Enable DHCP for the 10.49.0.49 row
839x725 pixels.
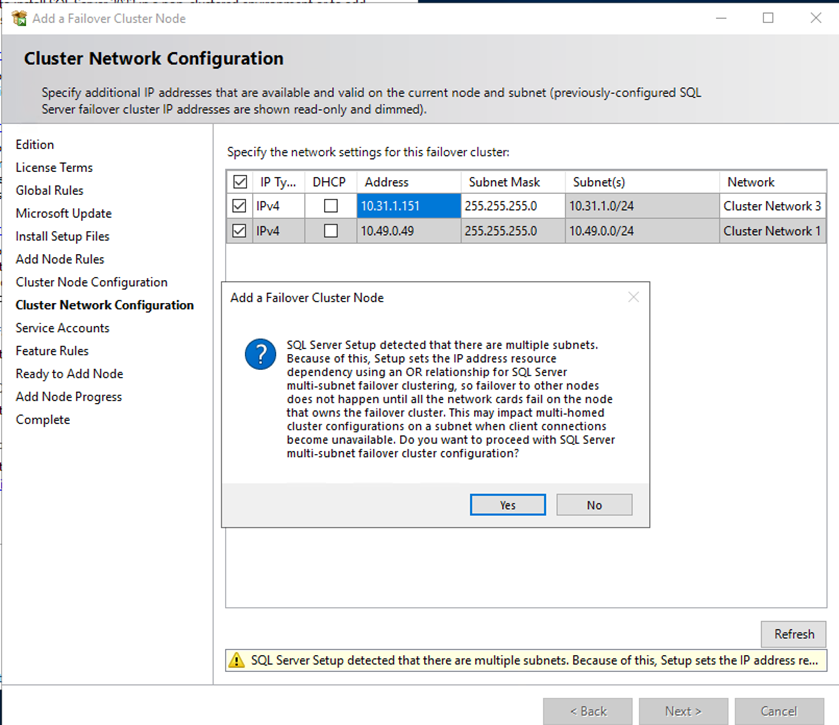pos(330,231)
